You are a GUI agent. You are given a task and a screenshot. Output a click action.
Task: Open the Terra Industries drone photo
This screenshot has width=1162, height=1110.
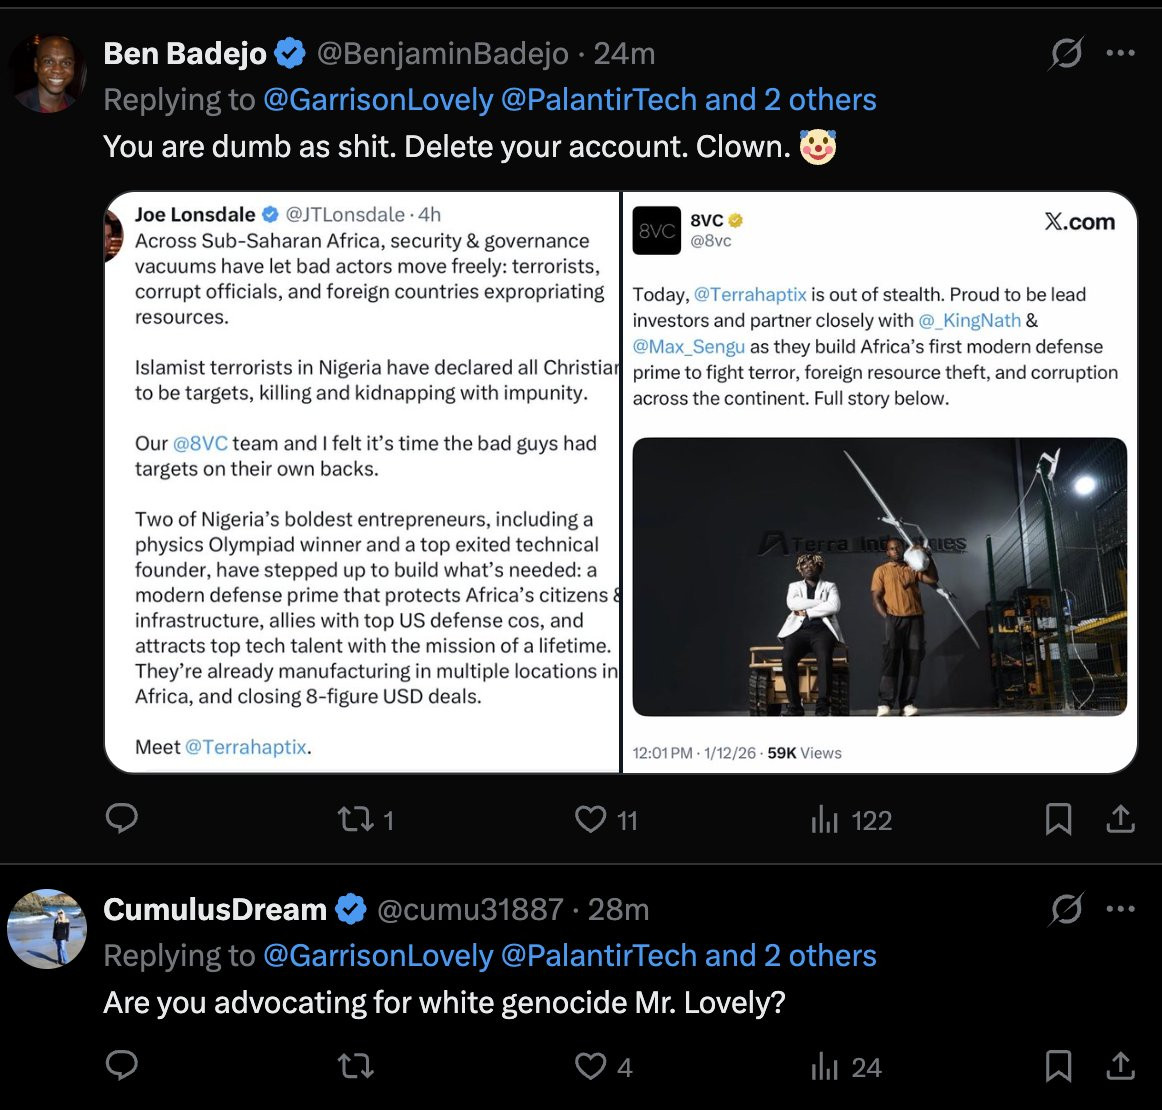pyautogui.click(x=879, y=577)
